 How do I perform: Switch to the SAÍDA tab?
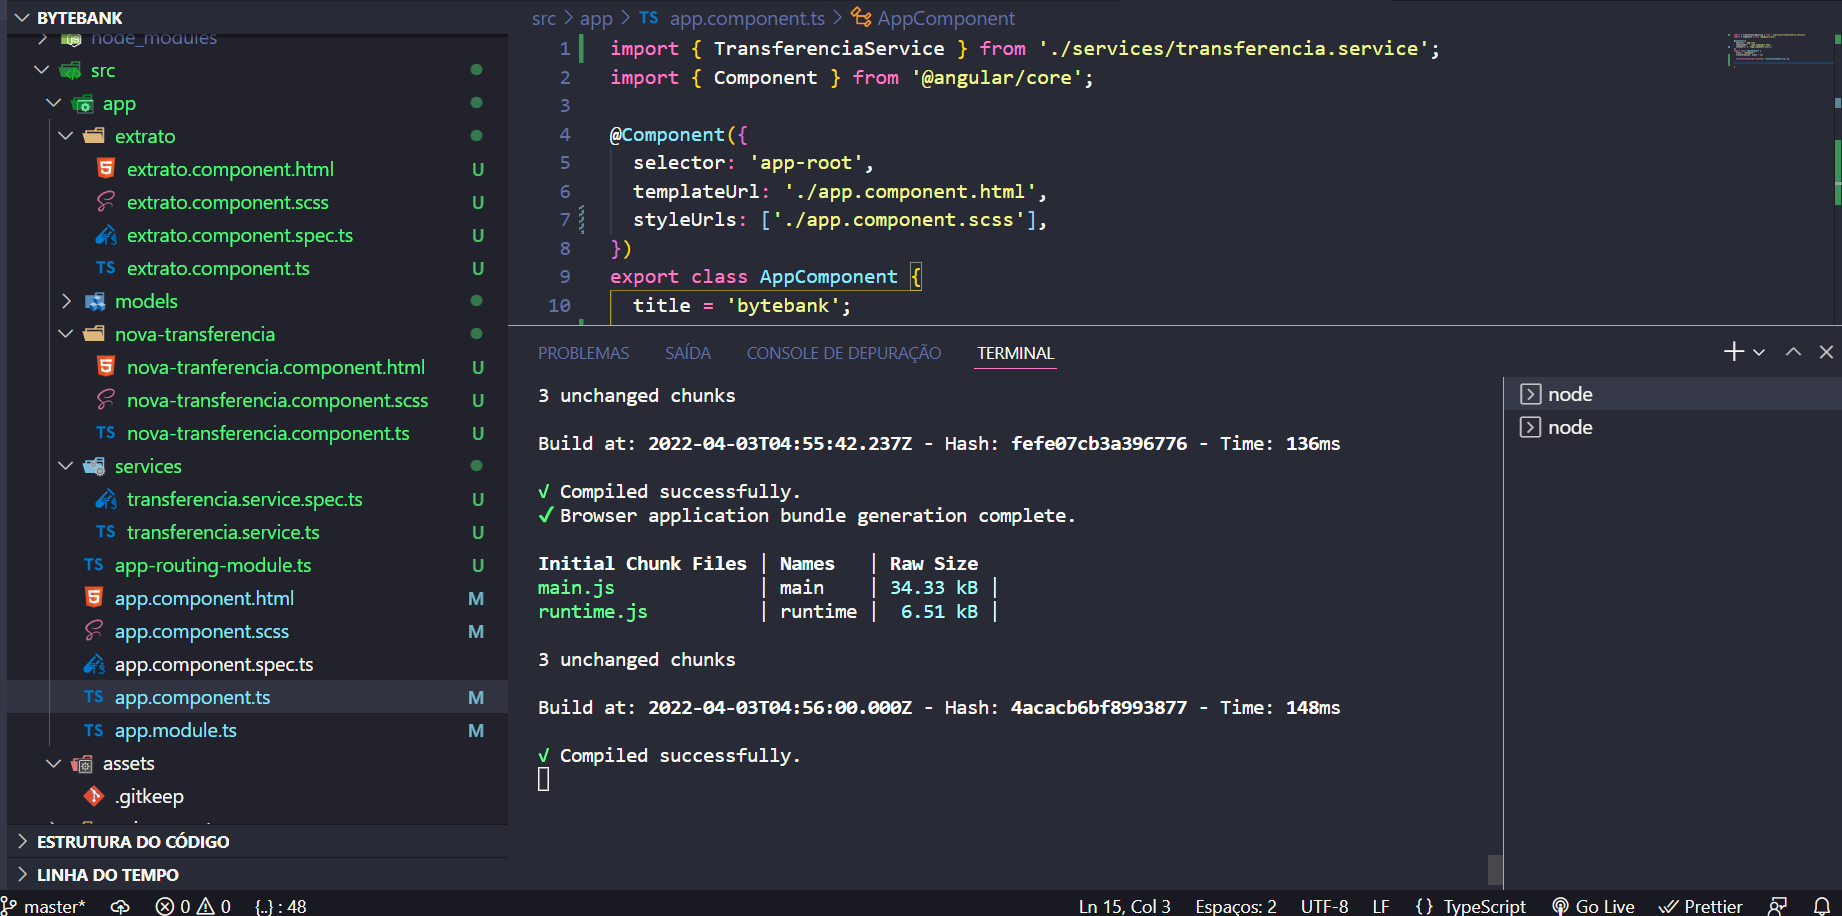(x=688, y=353)
